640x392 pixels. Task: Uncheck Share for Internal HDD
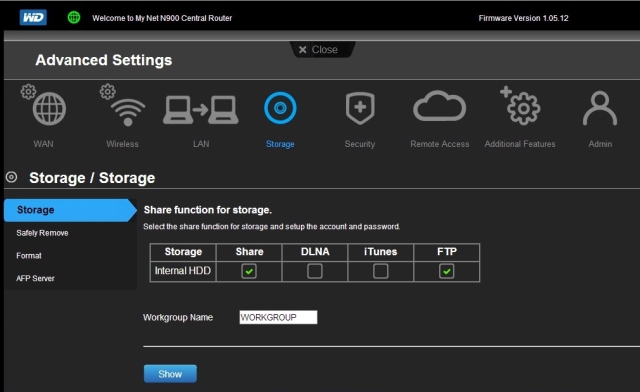[249, 271]
